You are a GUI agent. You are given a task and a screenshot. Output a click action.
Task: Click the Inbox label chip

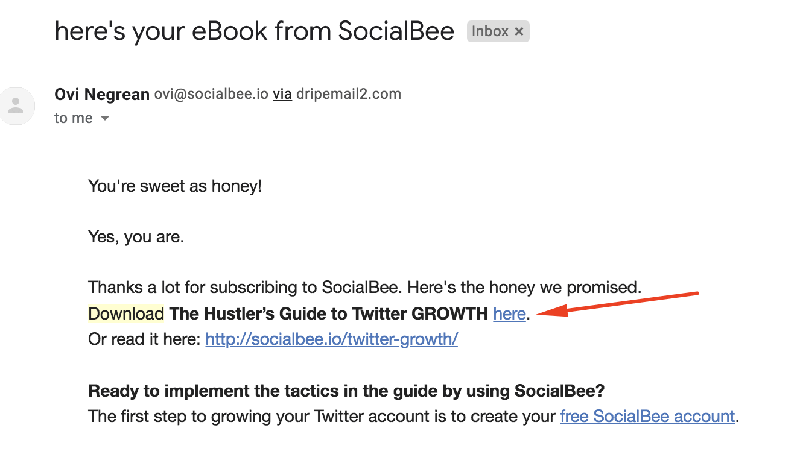pos(490,31)
